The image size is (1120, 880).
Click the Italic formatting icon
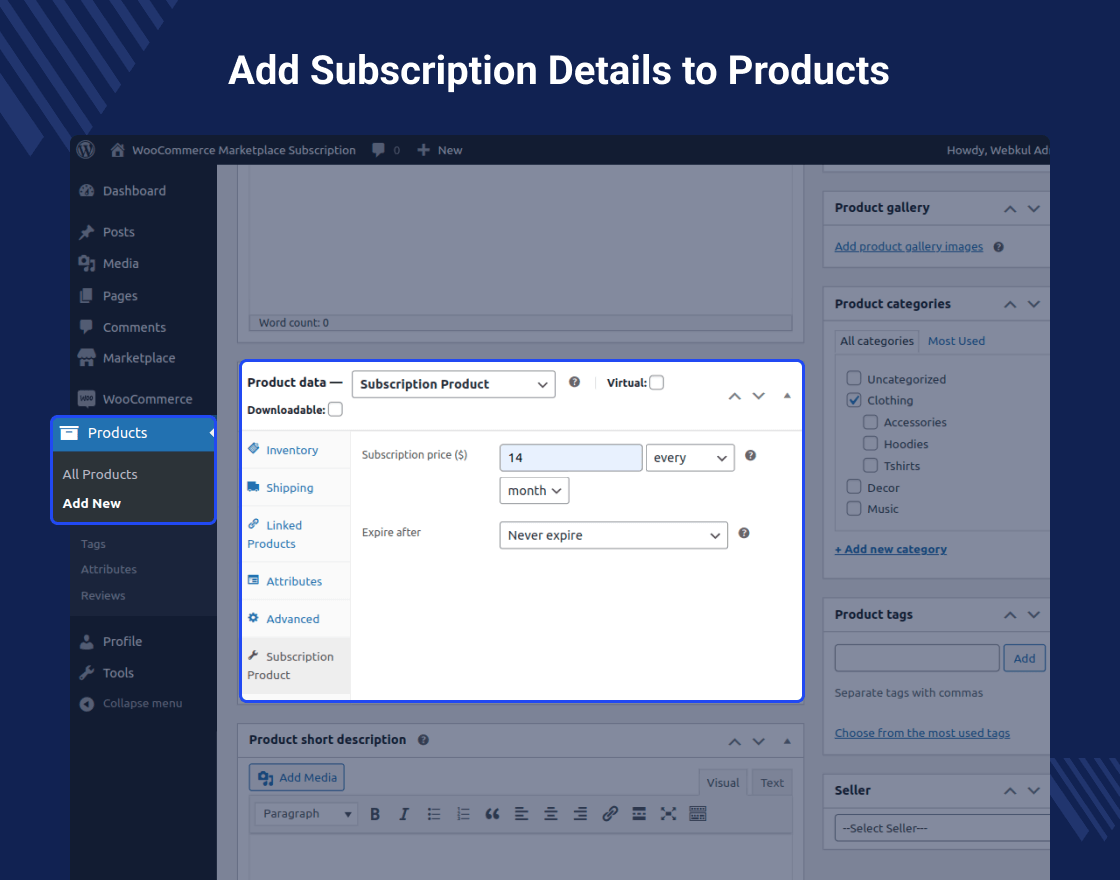(x=404, y=814)
